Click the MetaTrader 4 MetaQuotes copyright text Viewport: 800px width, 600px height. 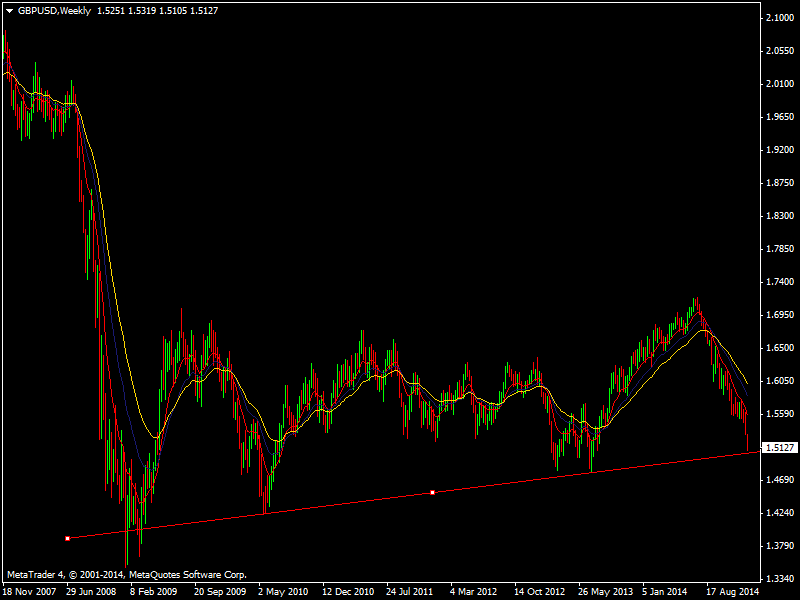pyautogui.click(x=127, y=574)
